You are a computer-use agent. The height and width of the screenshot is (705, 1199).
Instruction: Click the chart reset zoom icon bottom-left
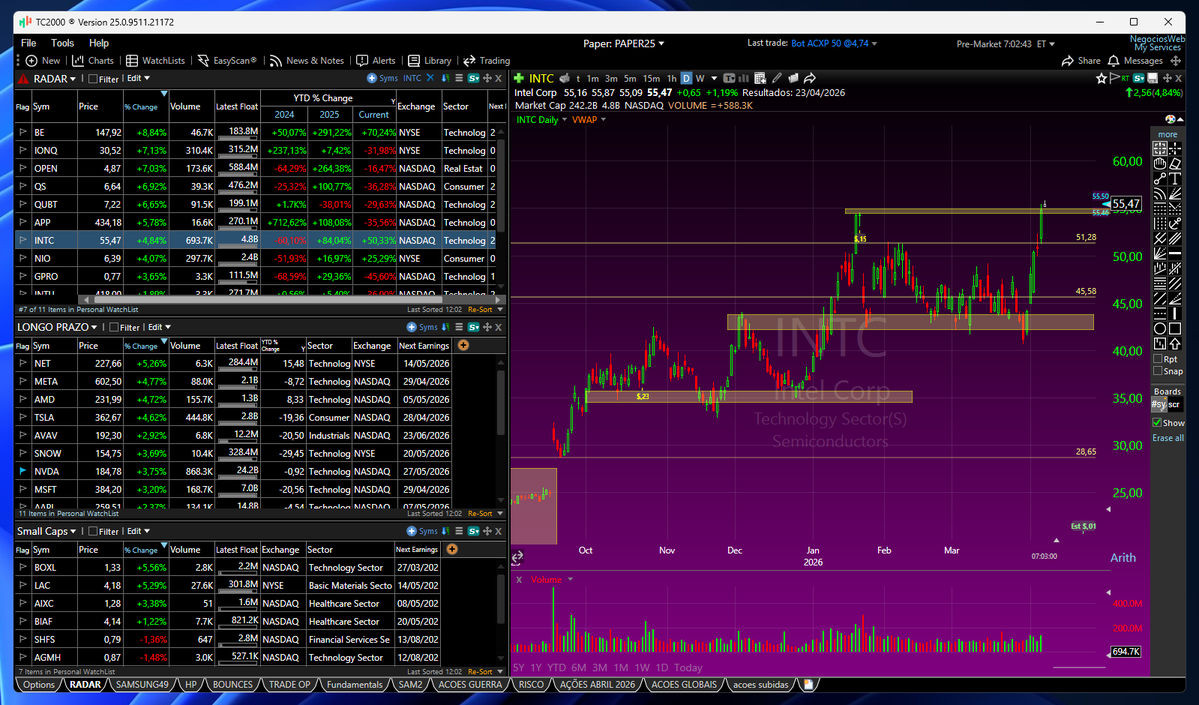(517, 557)
